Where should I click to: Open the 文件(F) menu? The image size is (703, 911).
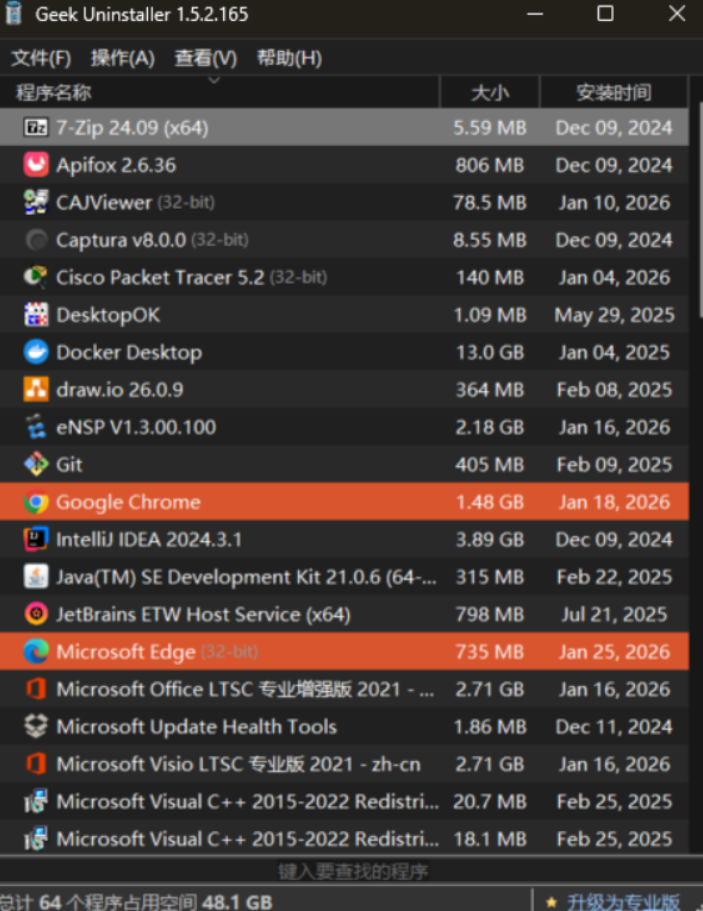click(x=41, y=58)
